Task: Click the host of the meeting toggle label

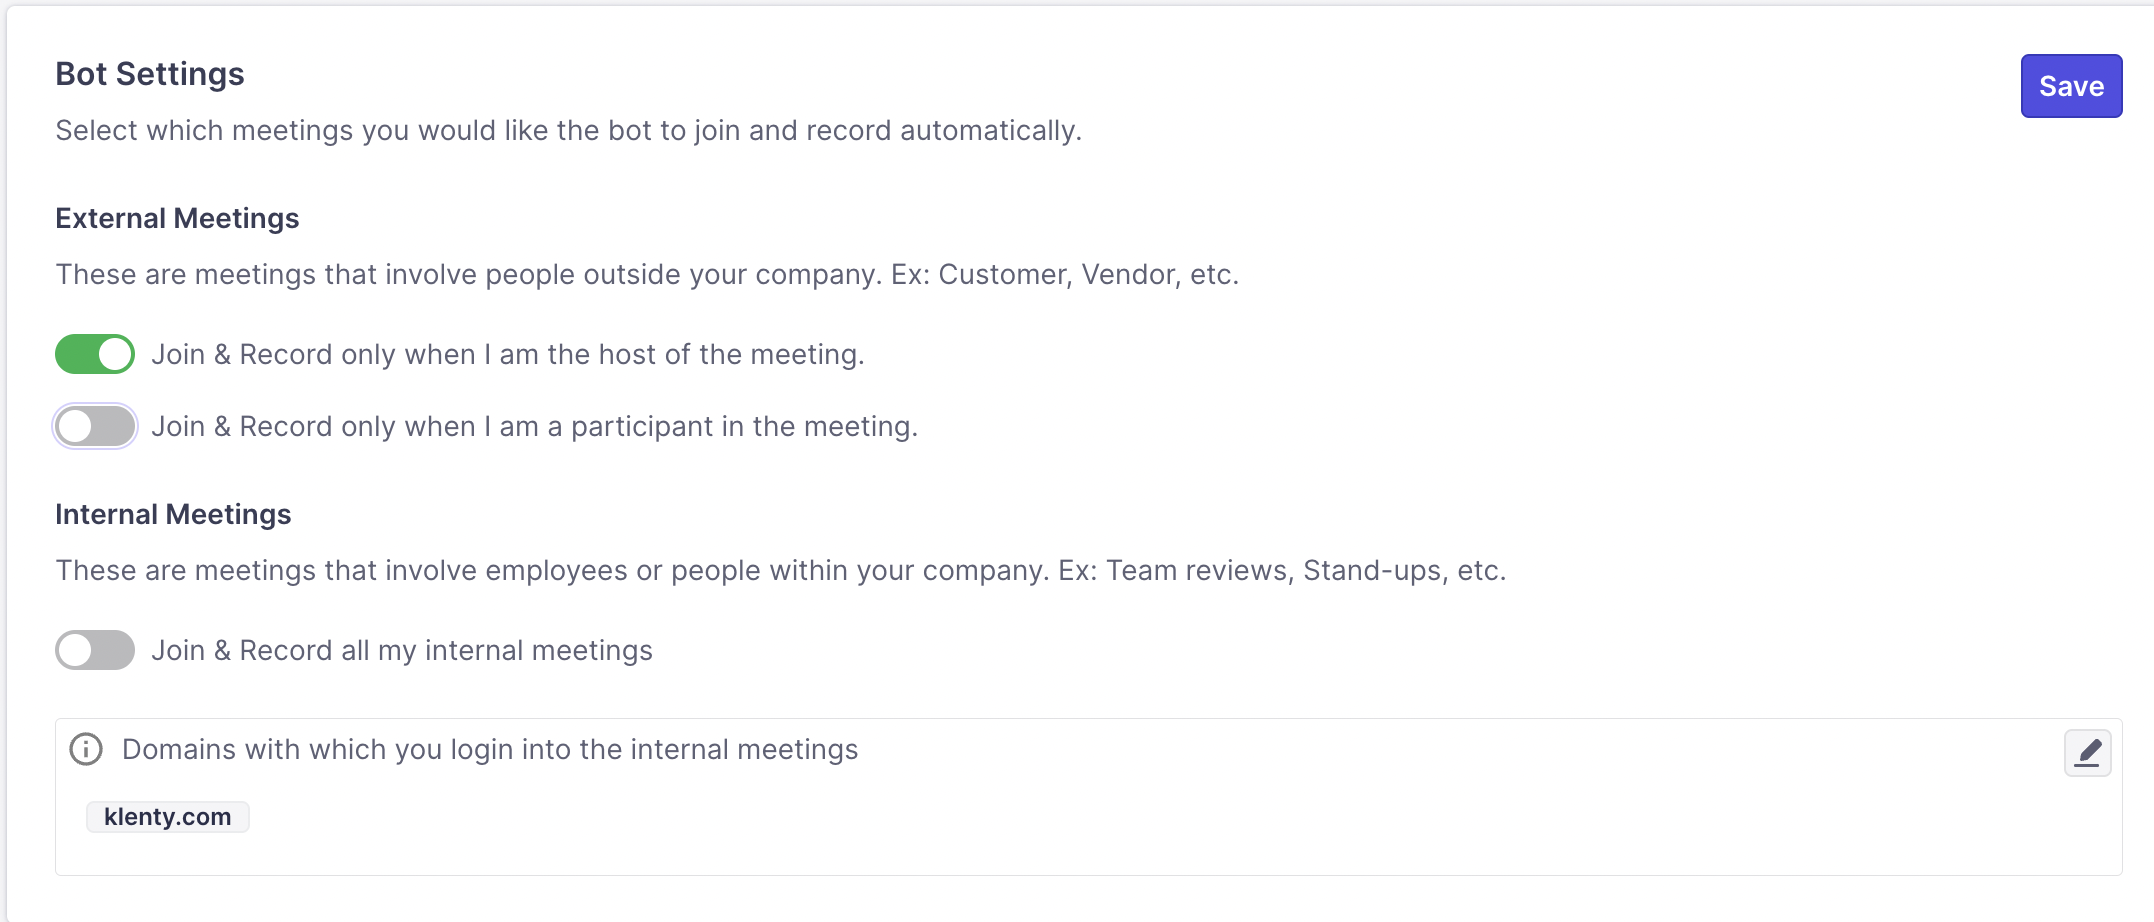Action: coord(508,354)
